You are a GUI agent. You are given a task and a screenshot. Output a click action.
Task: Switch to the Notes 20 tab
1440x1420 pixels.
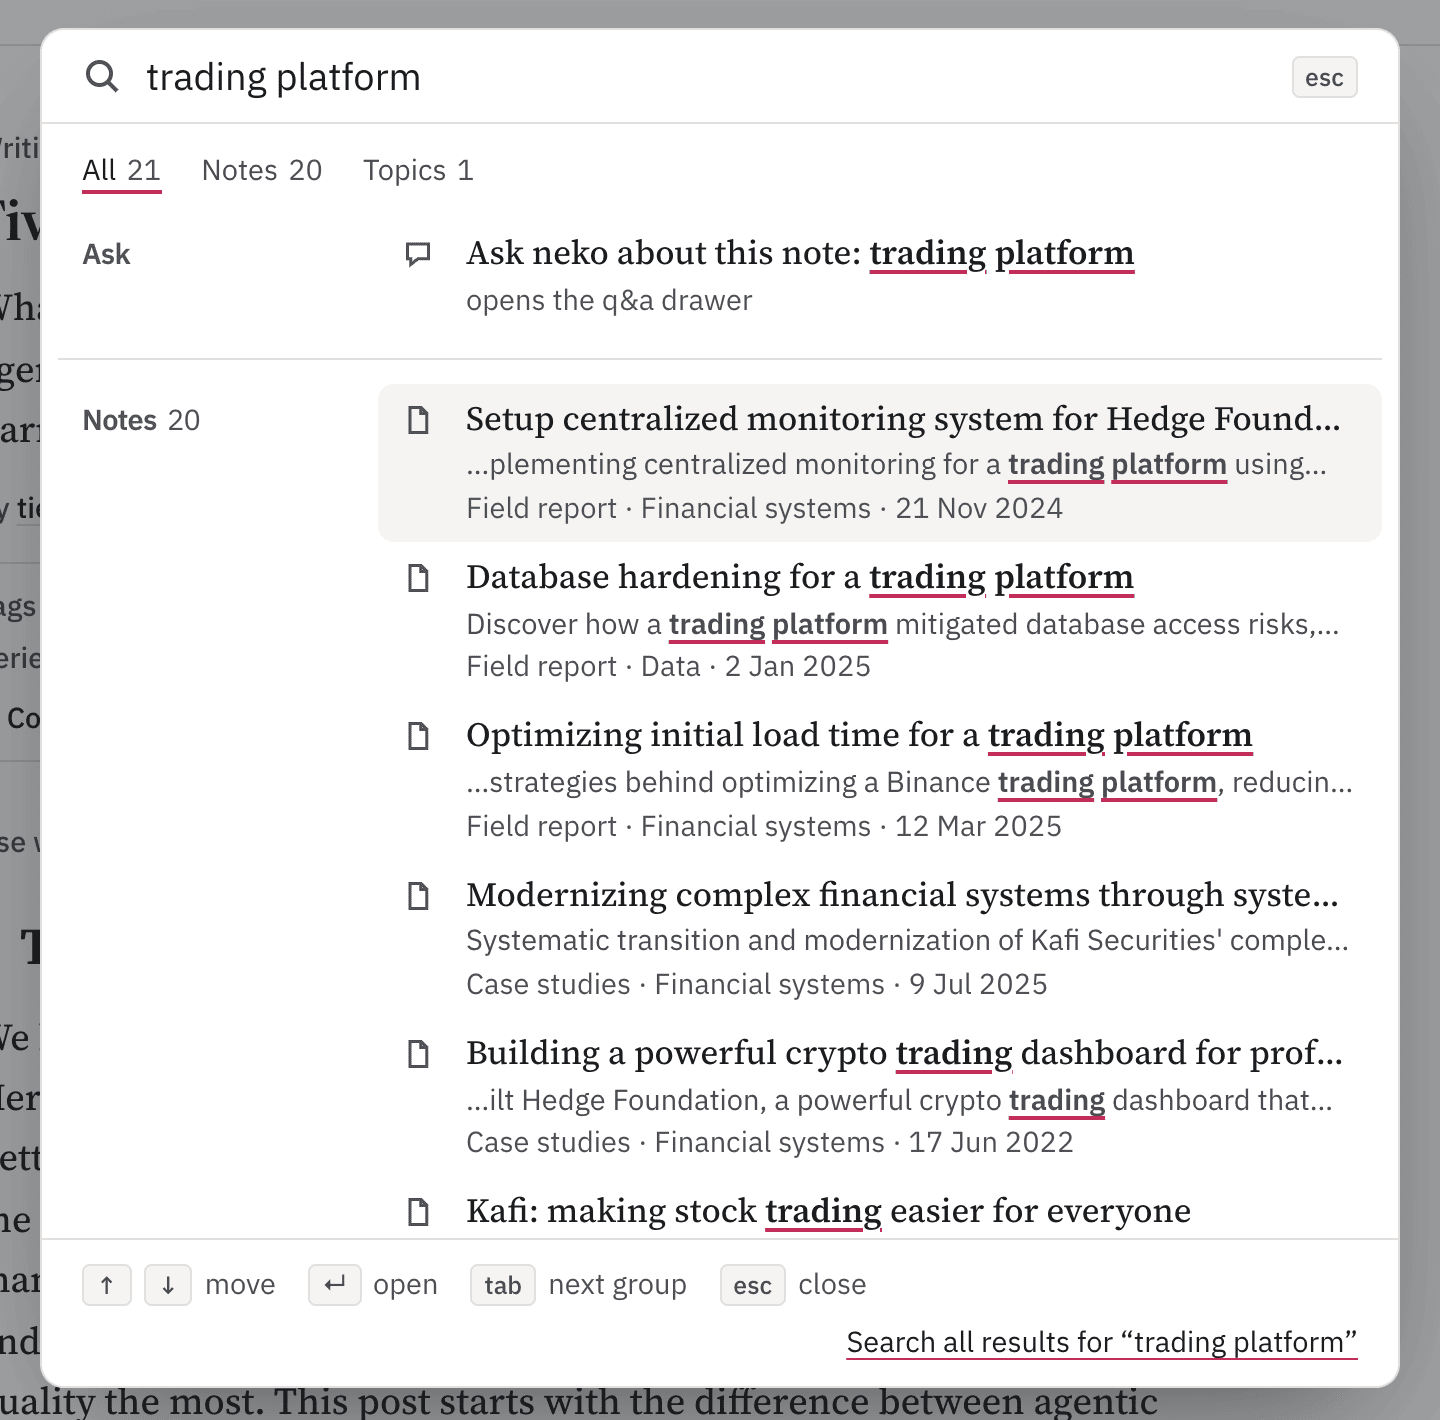[x=262, y=171]
